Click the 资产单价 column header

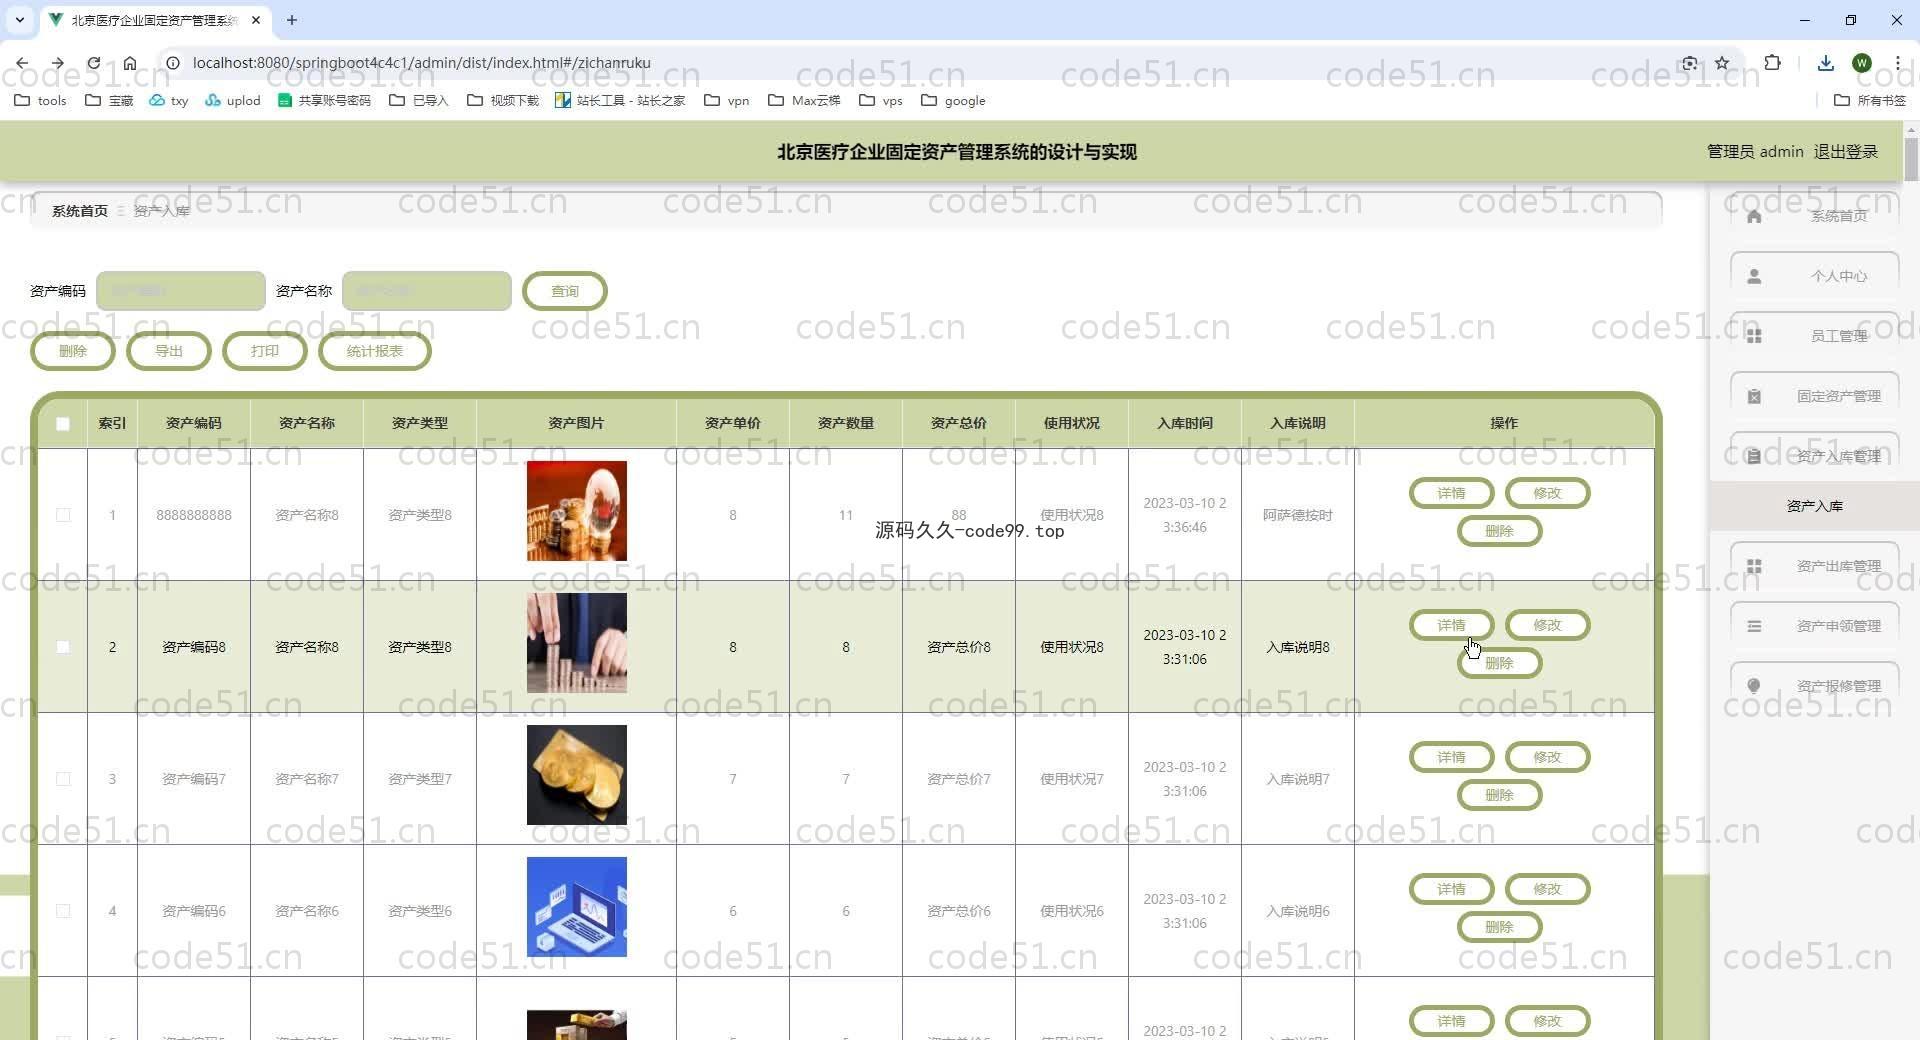point(733,423)
